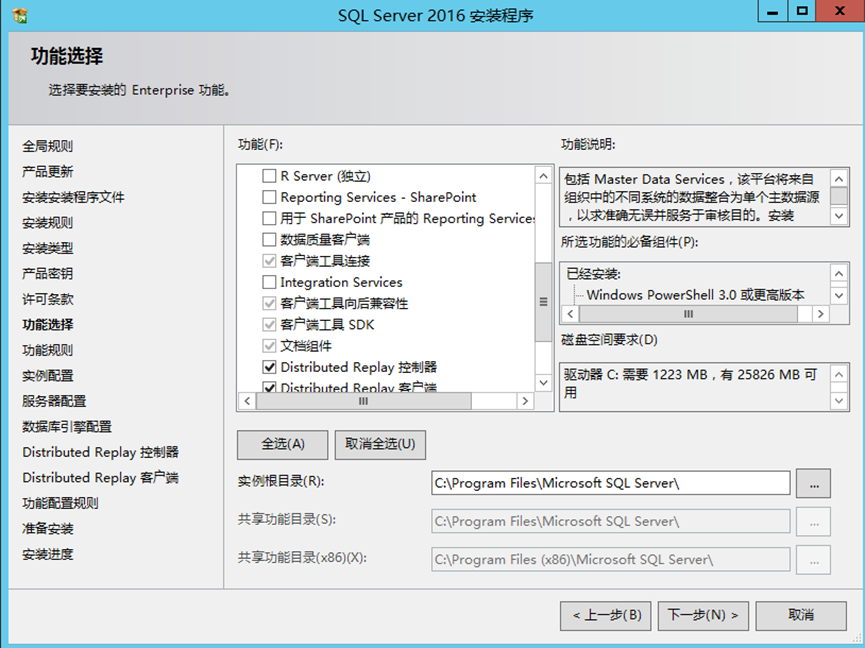Select 许可条款 step in sidebar
Viewport: 865px width, 648px height.
tap(47, 299)
